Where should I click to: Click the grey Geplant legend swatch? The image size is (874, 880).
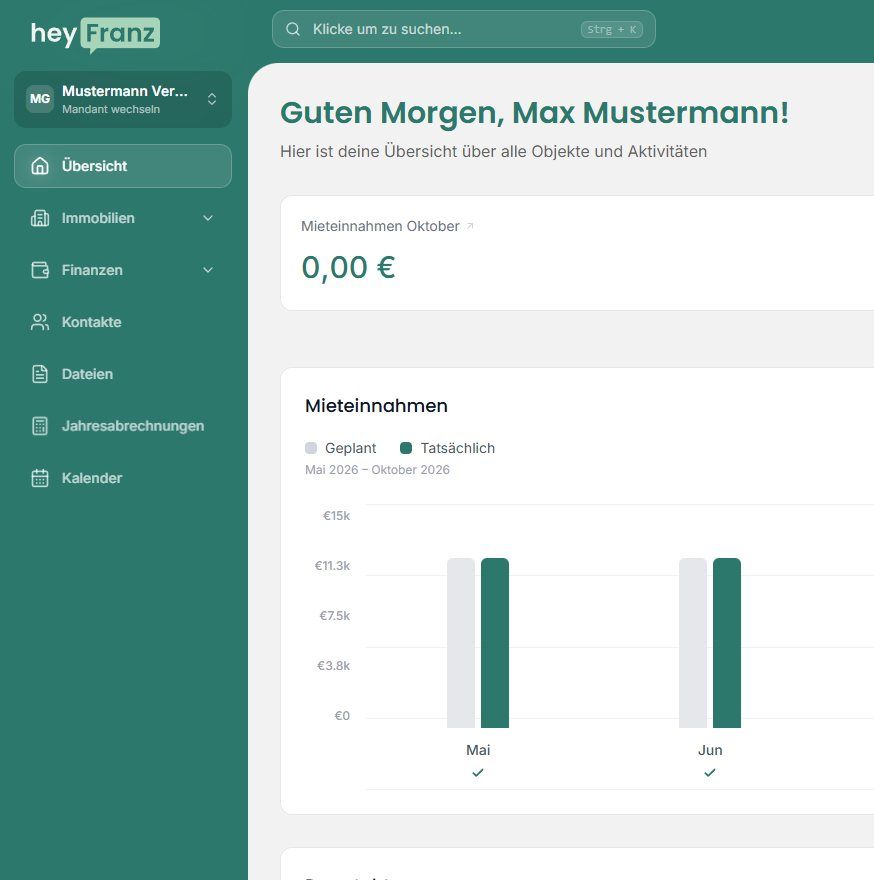pyautogui.click(x=311, y=448)
